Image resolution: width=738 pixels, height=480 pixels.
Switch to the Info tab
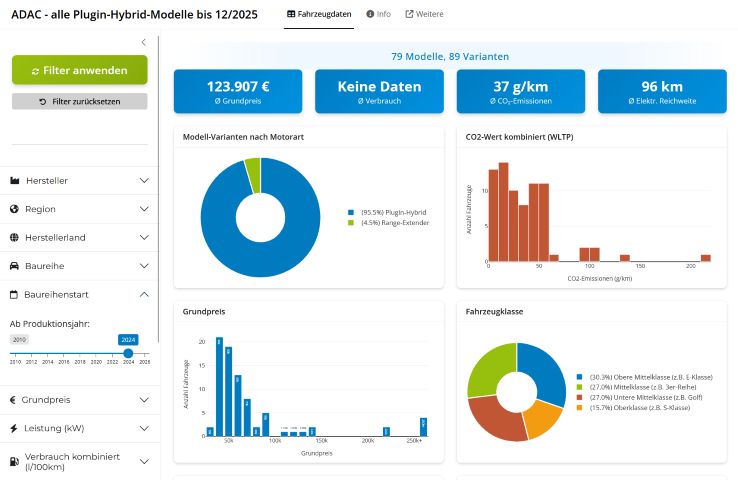pos(378,14)
